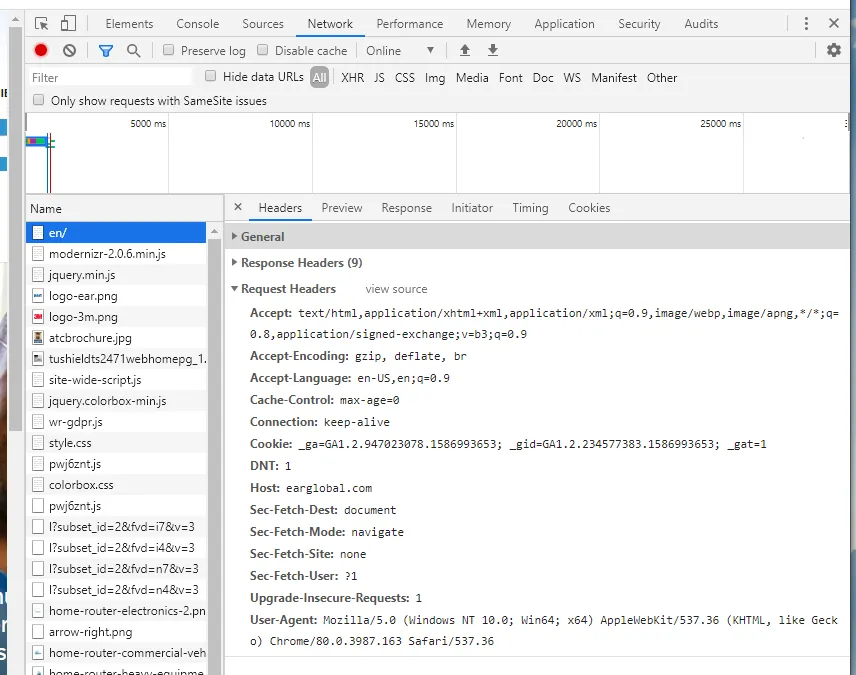The width and height of the screenshot is (856, 675).
Task: Show the request Response tab
Action: 406,208
